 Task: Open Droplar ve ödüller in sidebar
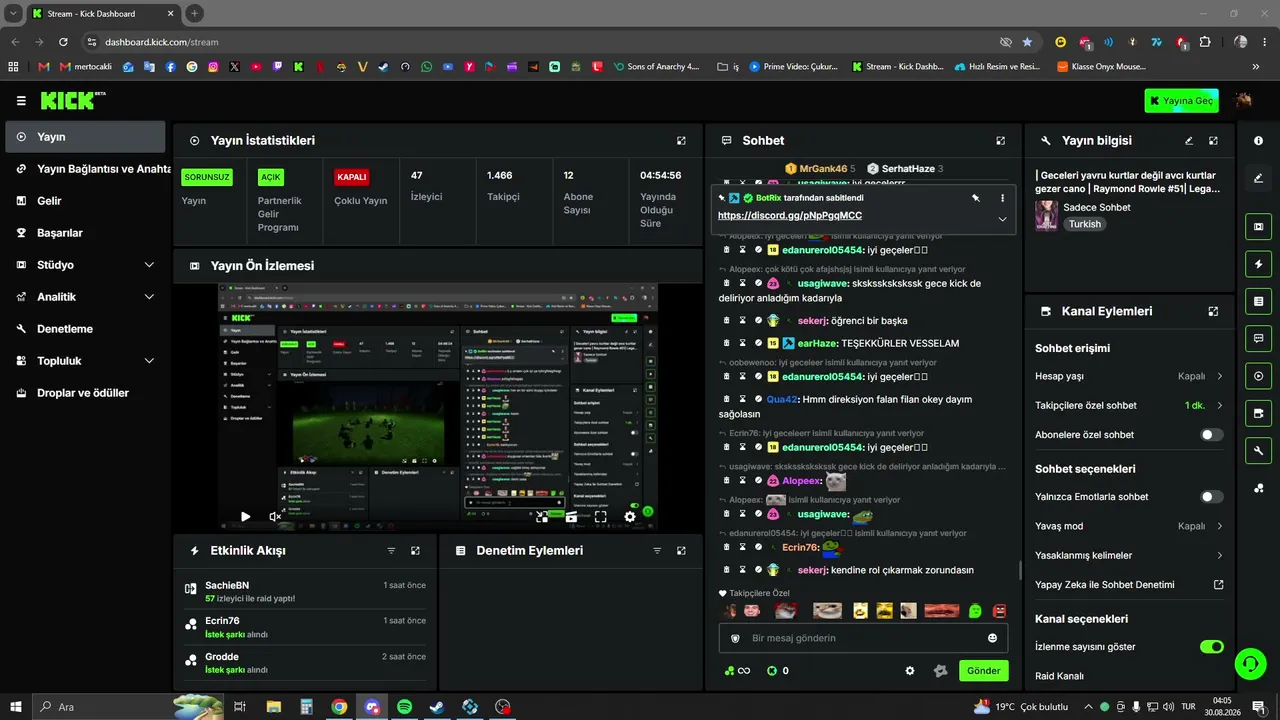pos(85,393)
